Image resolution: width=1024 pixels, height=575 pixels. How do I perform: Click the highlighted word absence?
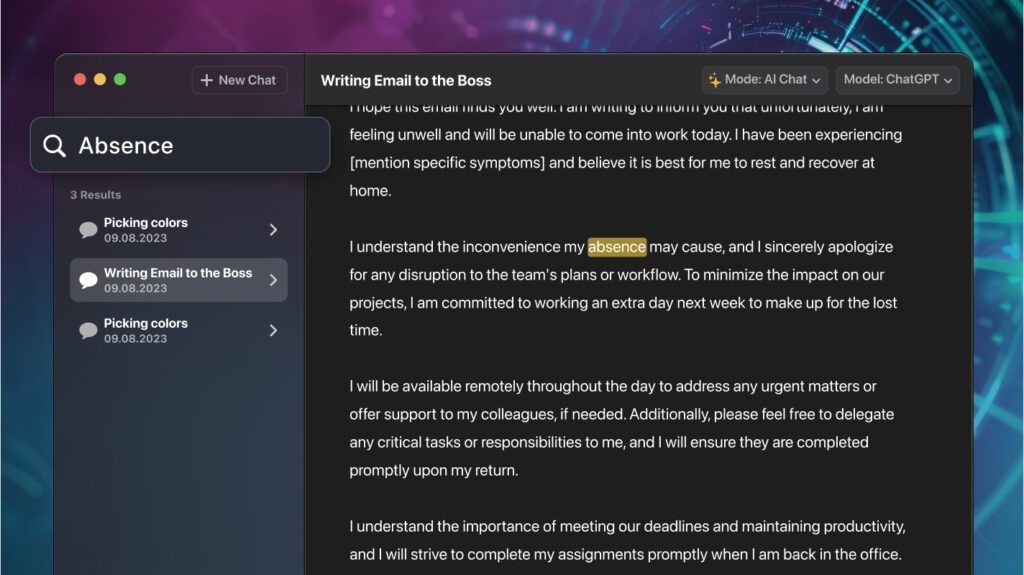616,247
